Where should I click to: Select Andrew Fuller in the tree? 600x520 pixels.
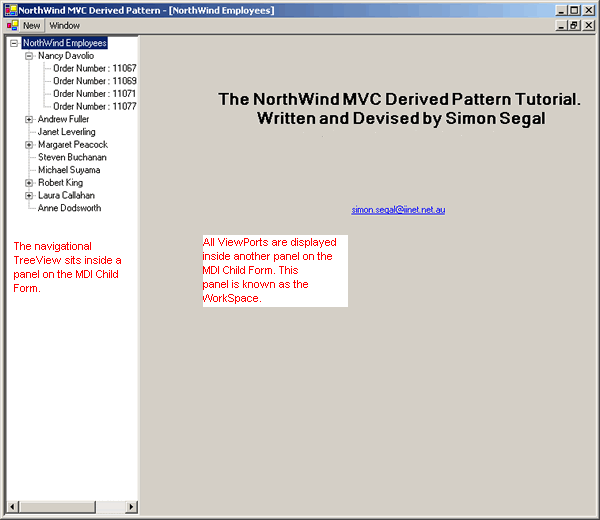click(x=64, y=119)
